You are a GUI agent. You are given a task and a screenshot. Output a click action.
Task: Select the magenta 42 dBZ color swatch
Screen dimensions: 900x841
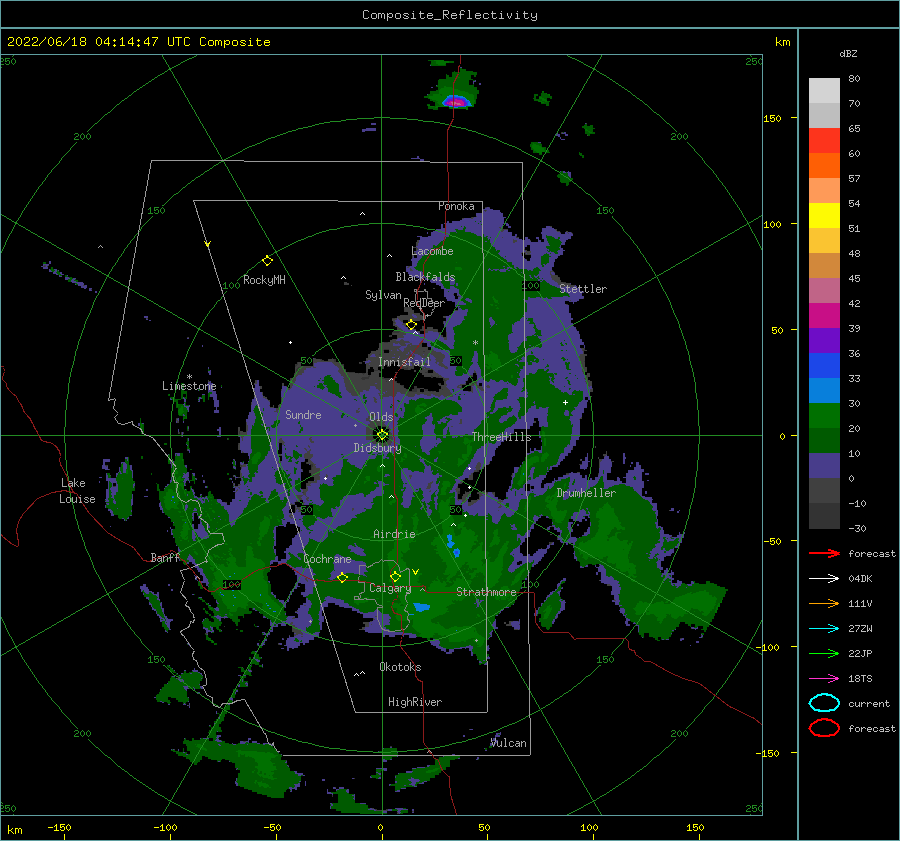824,315
